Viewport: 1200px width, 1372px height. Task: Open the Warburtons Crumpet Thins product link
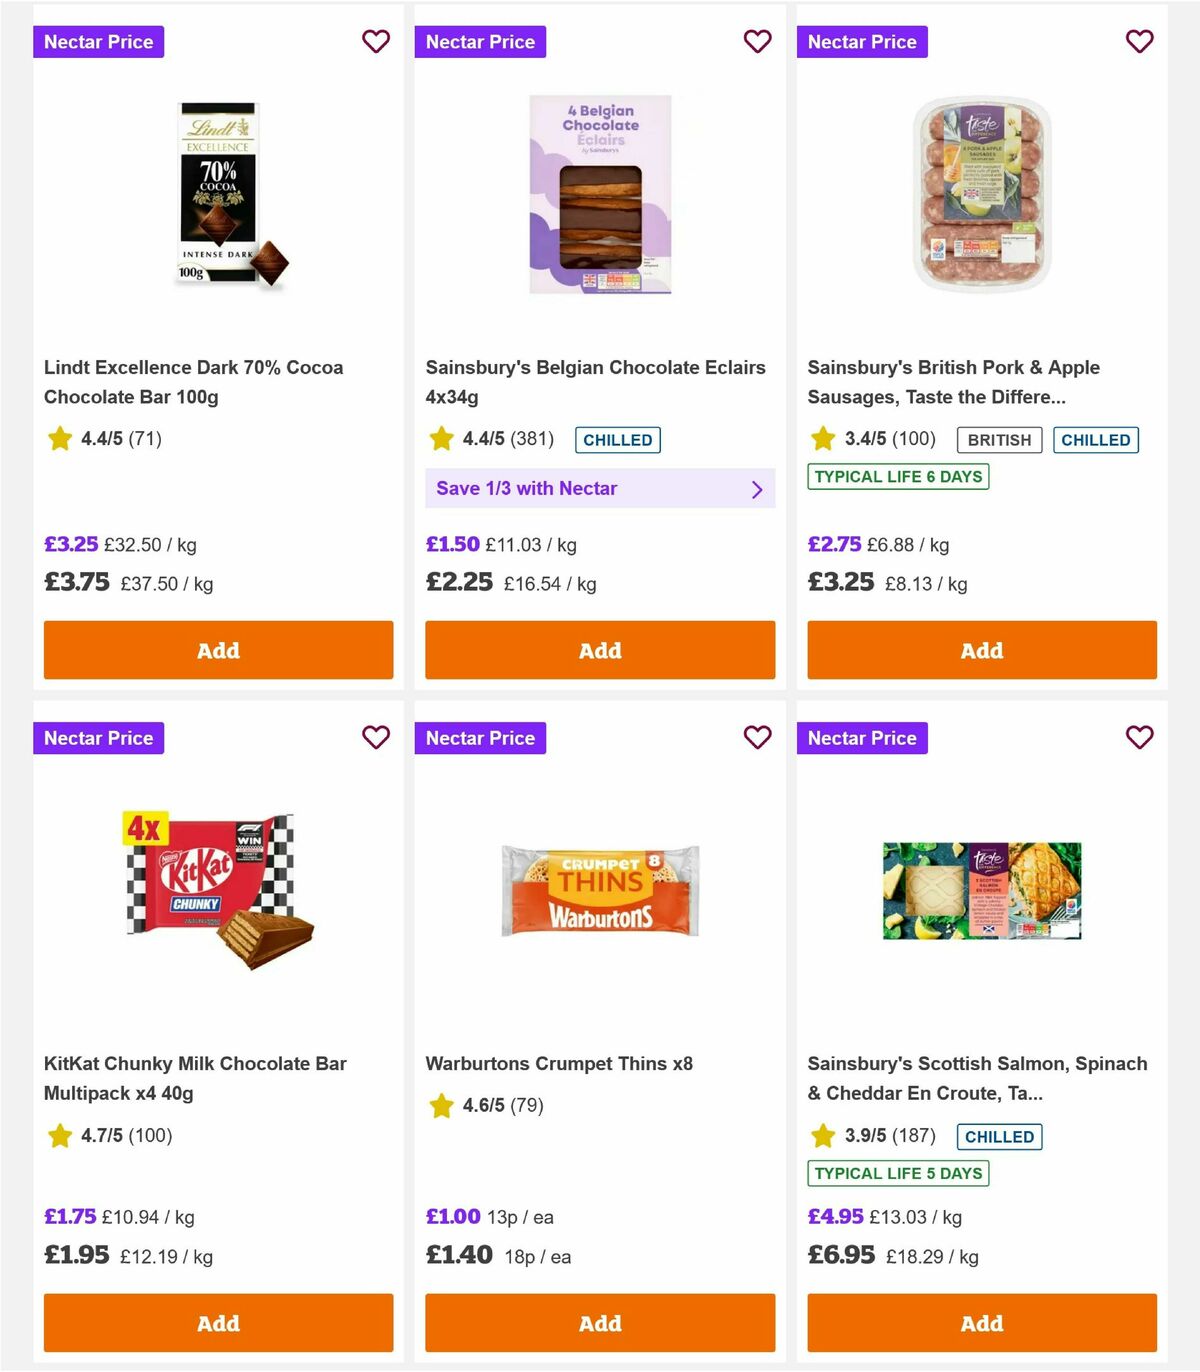point(560,1063)
